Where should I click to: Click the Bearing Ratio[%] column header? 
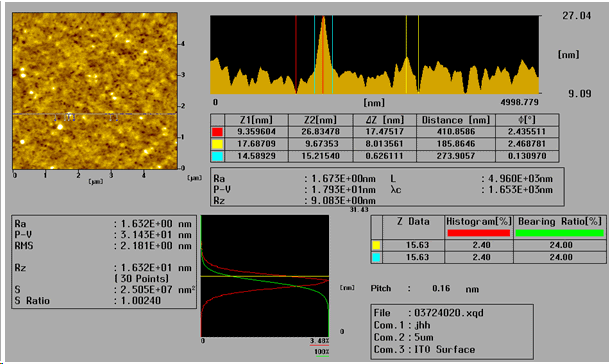(x=560, y=221)
